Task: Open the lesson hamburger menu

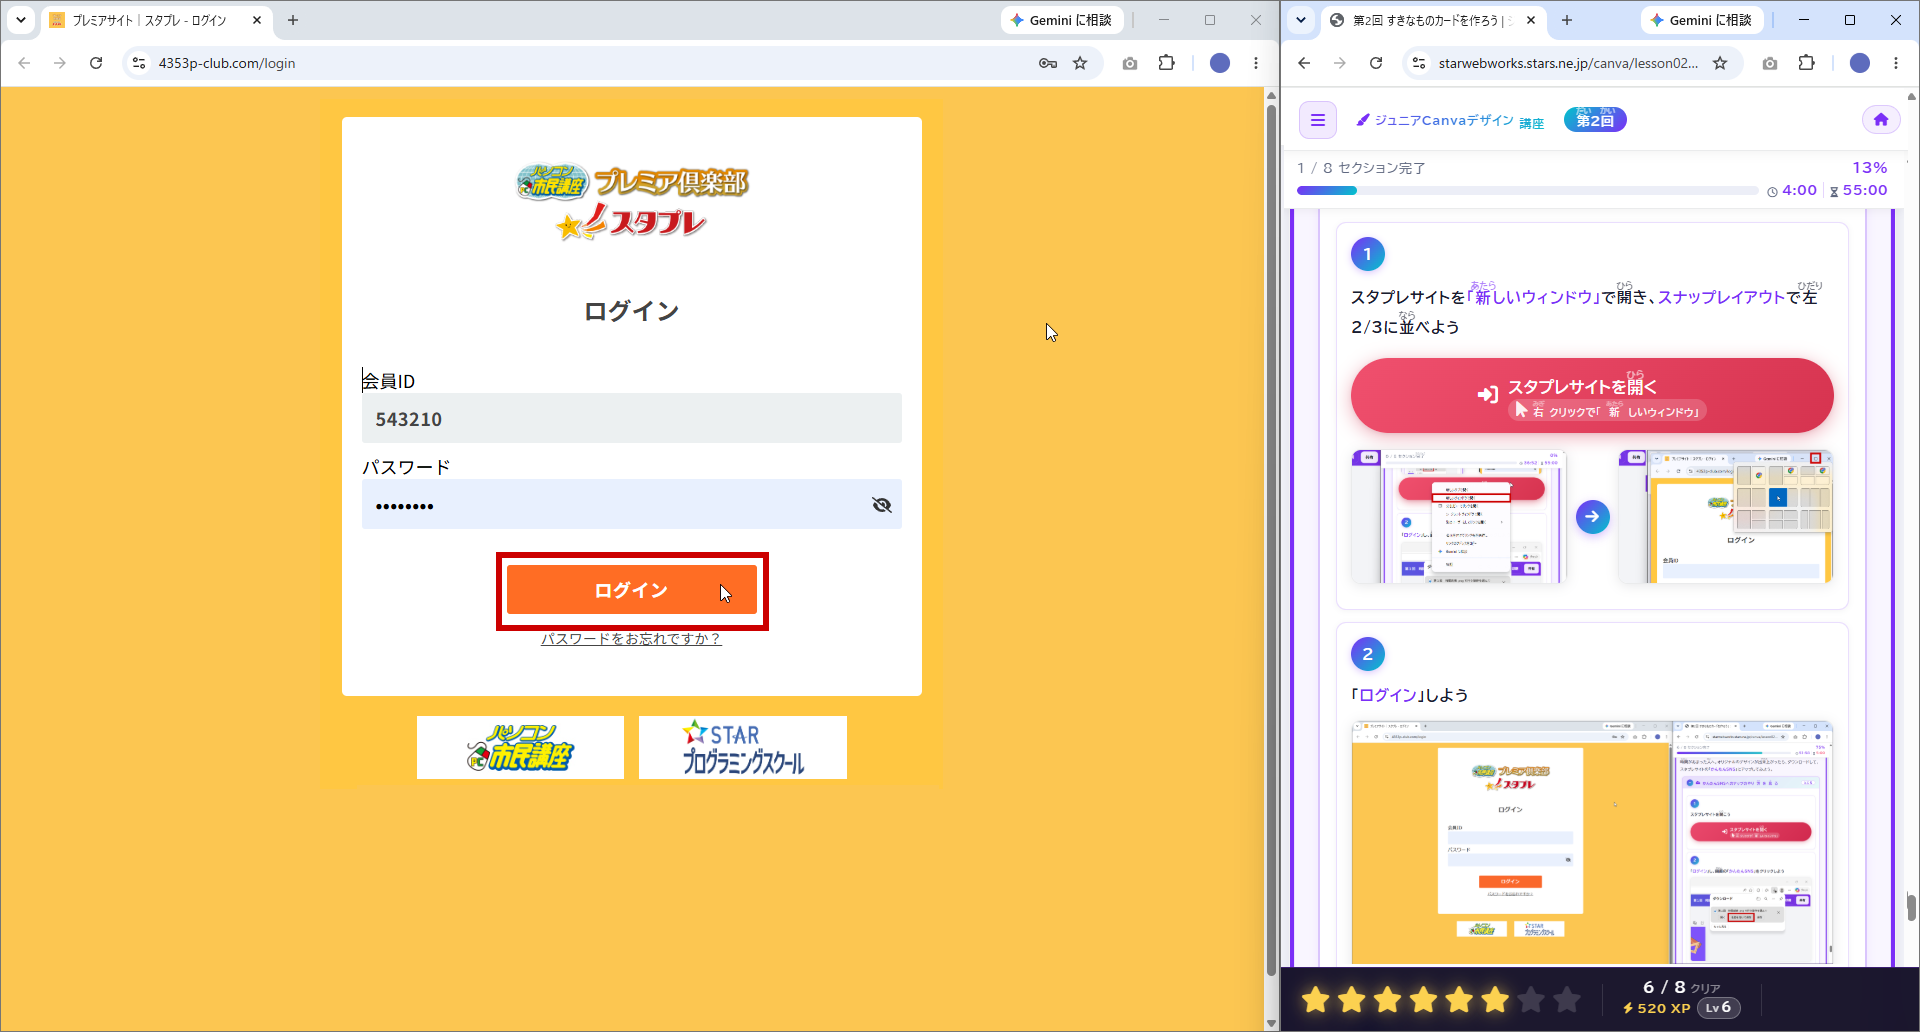Action: 1318,120
